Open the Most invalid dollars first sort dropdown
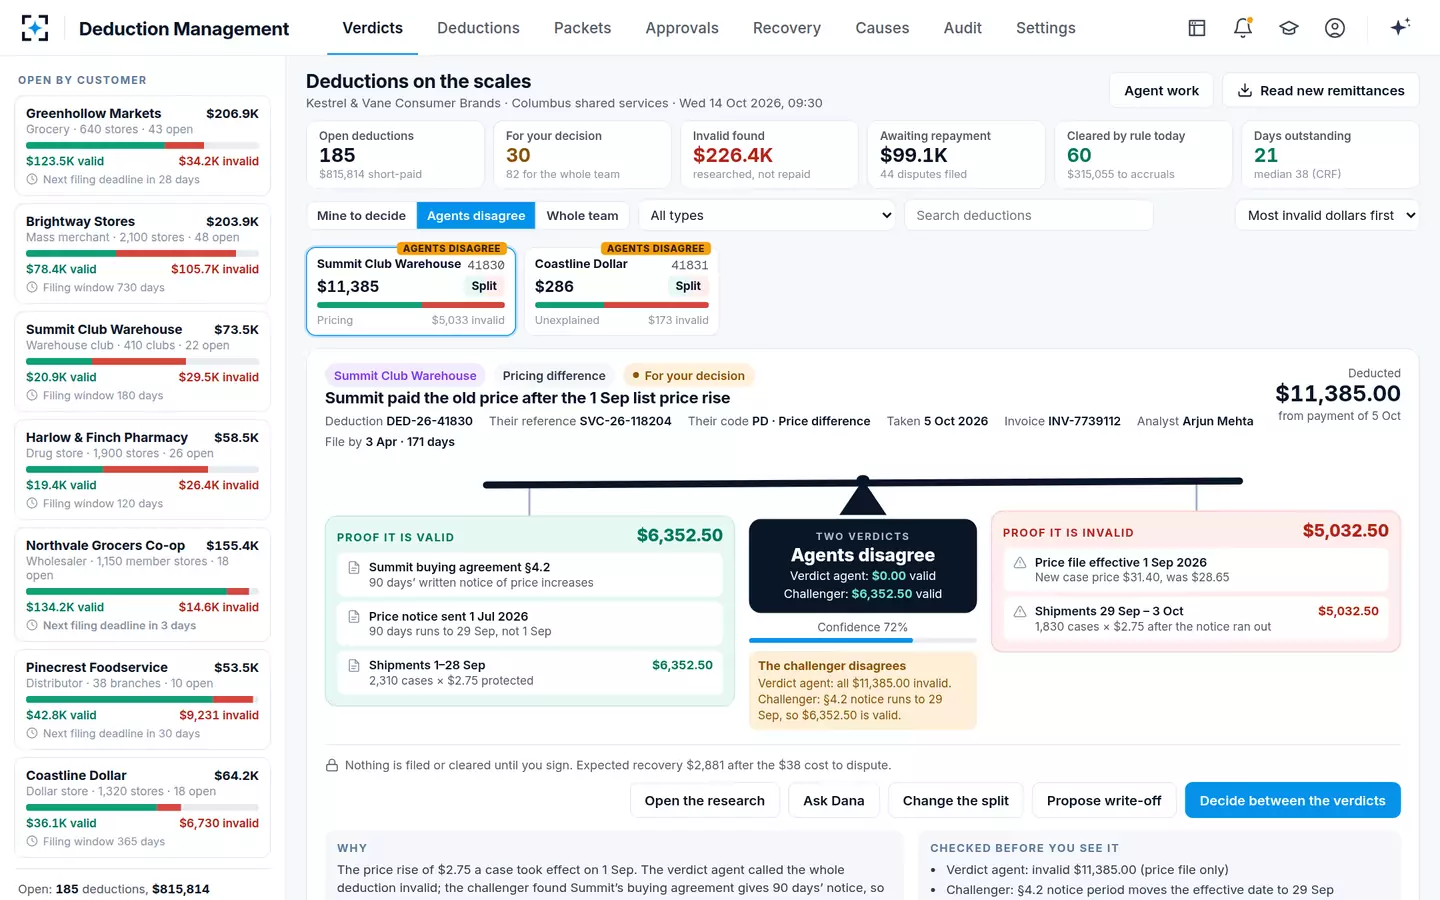Image resolution: width=1440 pixels, height=900 pixels. (1328, 215)
